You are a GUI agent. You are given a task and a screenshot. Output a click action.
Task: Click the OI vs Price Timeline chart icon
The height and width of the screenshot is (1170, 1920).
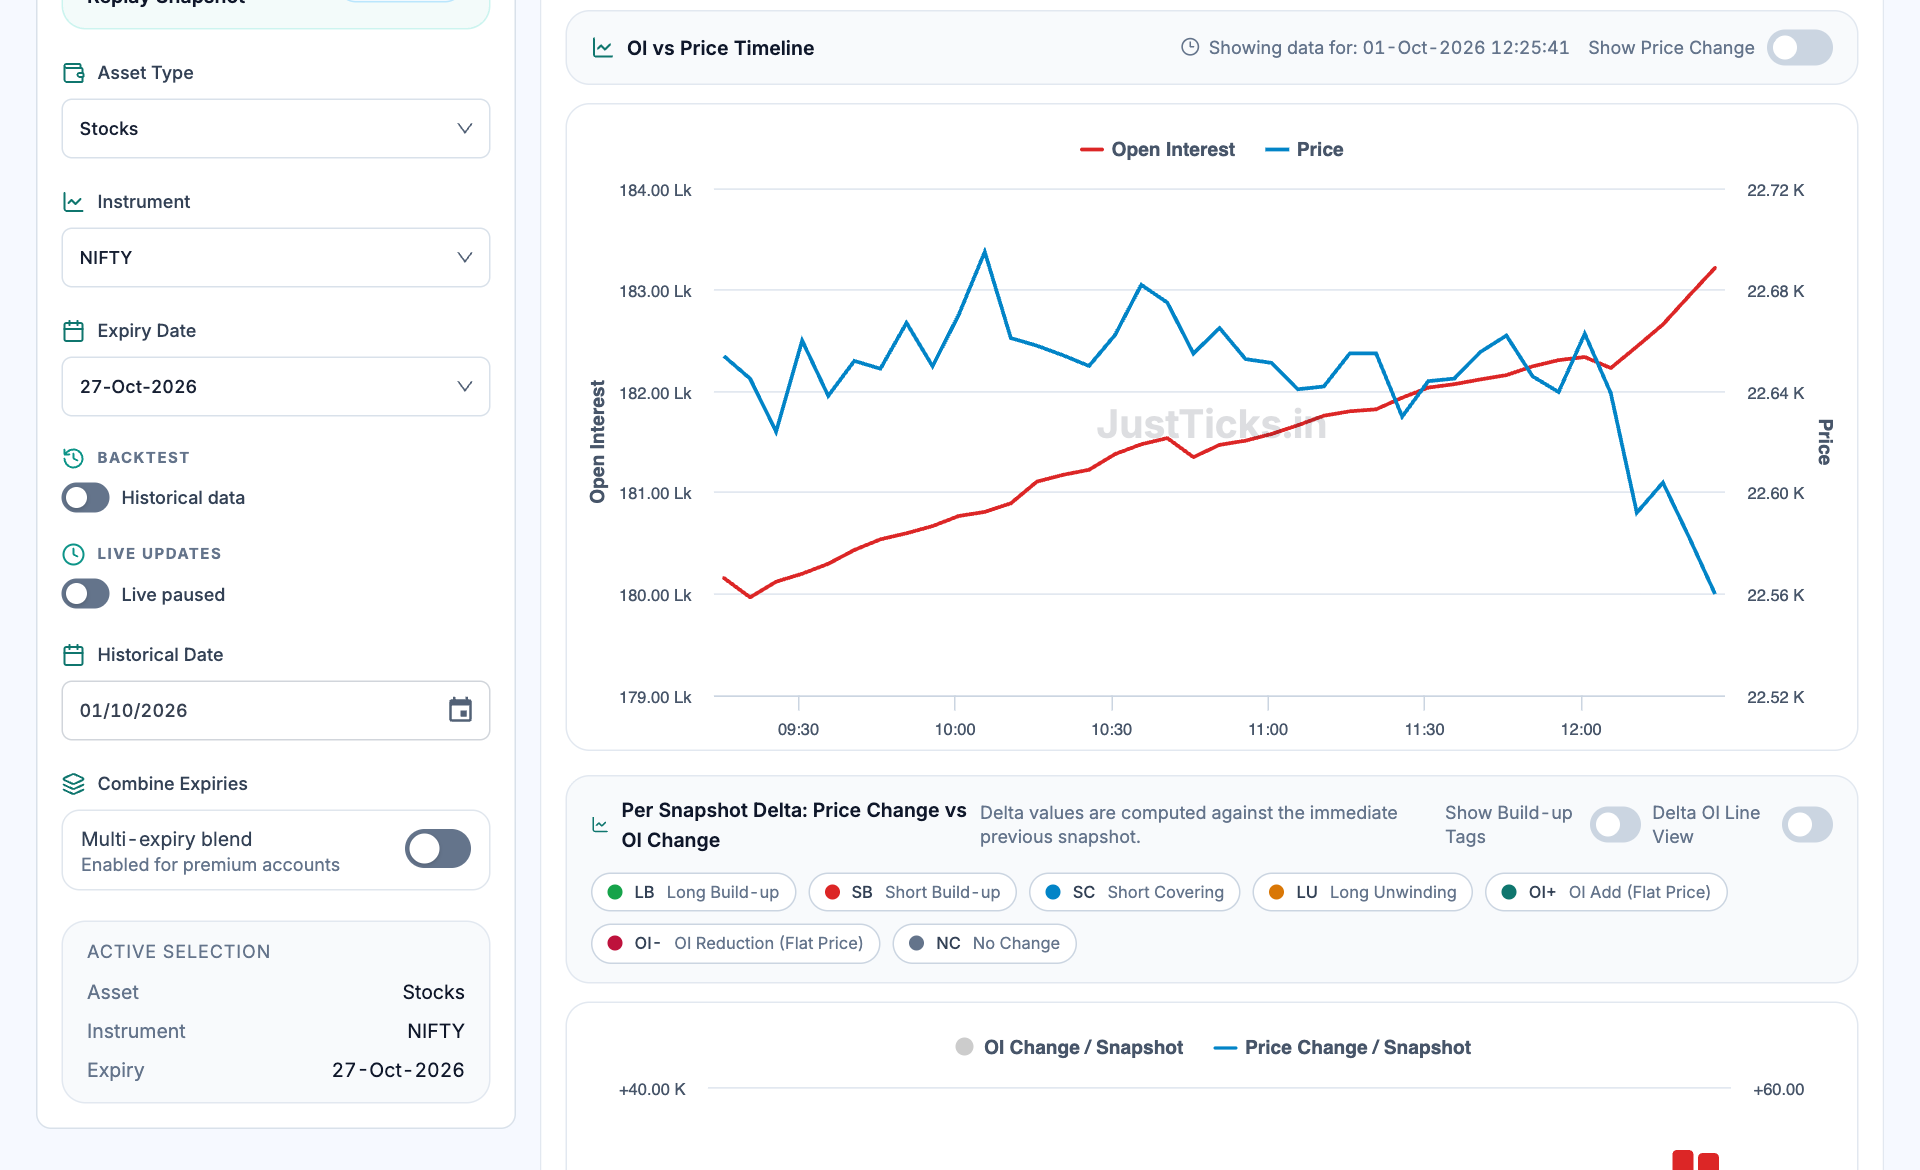(603, 48)
